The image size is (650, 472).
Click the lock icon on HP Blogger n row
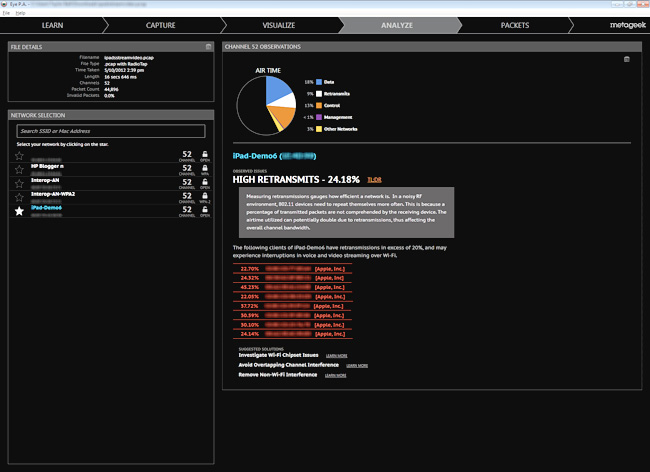(x=205, y=167)
